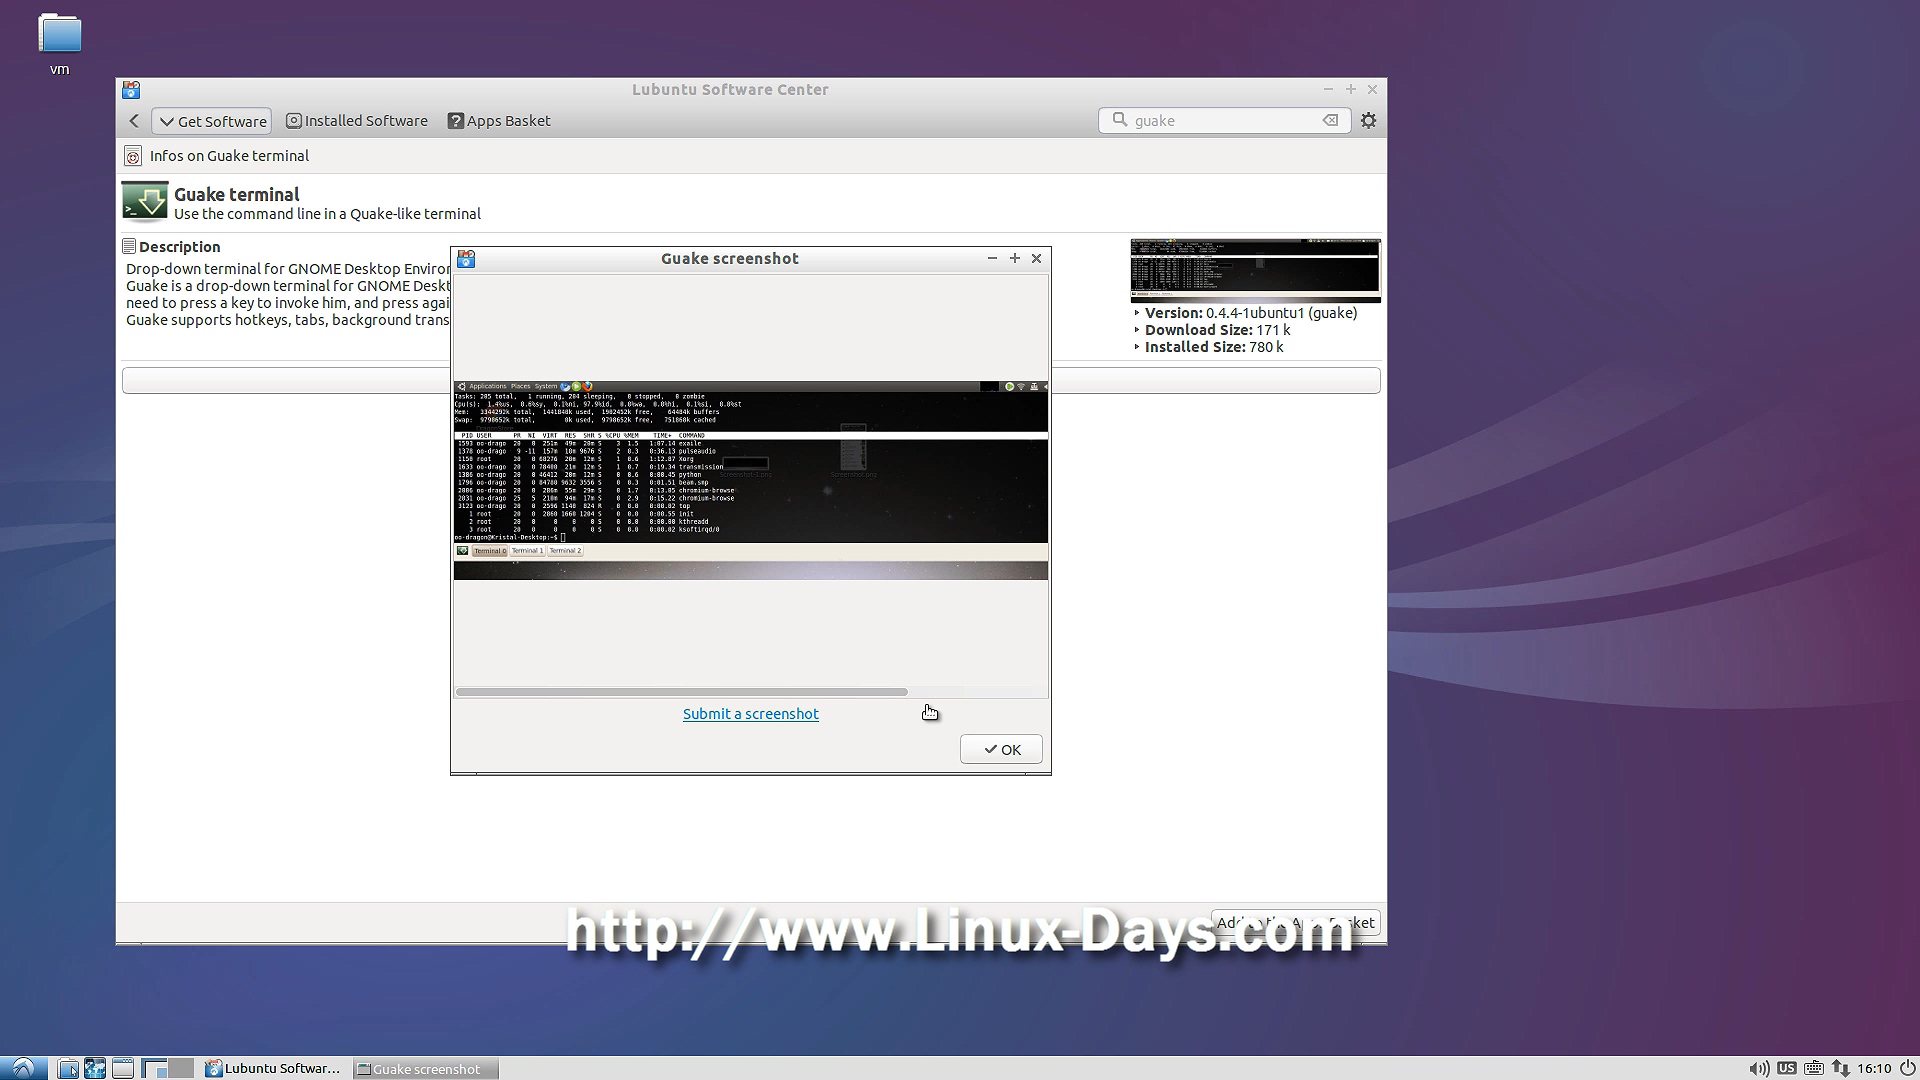Confirm with the OK button
The image size is (1920, 1080).
(x=1001, y=749)
